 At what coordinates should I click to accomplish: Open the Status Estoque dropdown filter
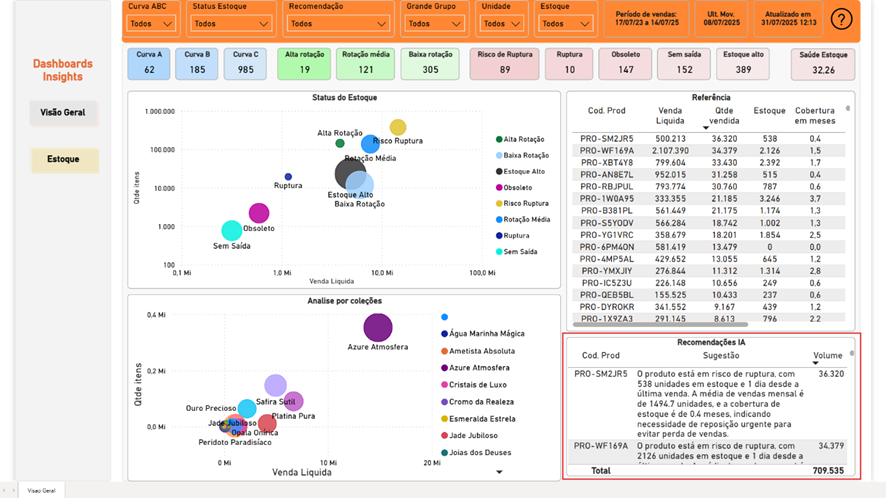(x=231, y=23)
